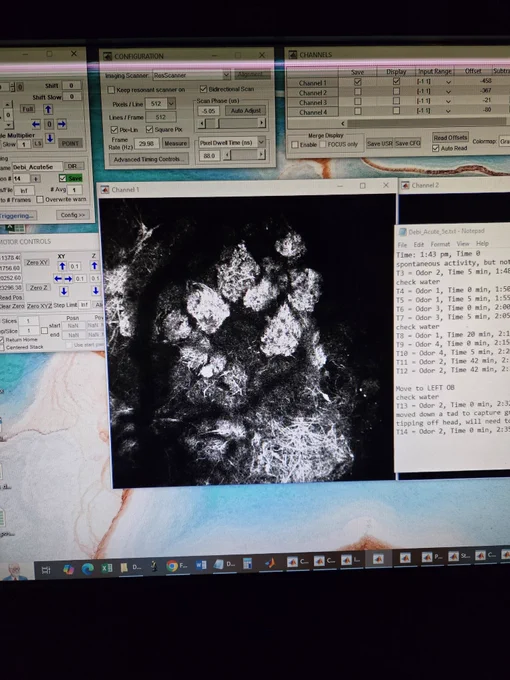Image resolution: width=510 pixels, height=680 pixels.
Task: Click the blue scan shift left arrow
Action: (x=36, y=124)
